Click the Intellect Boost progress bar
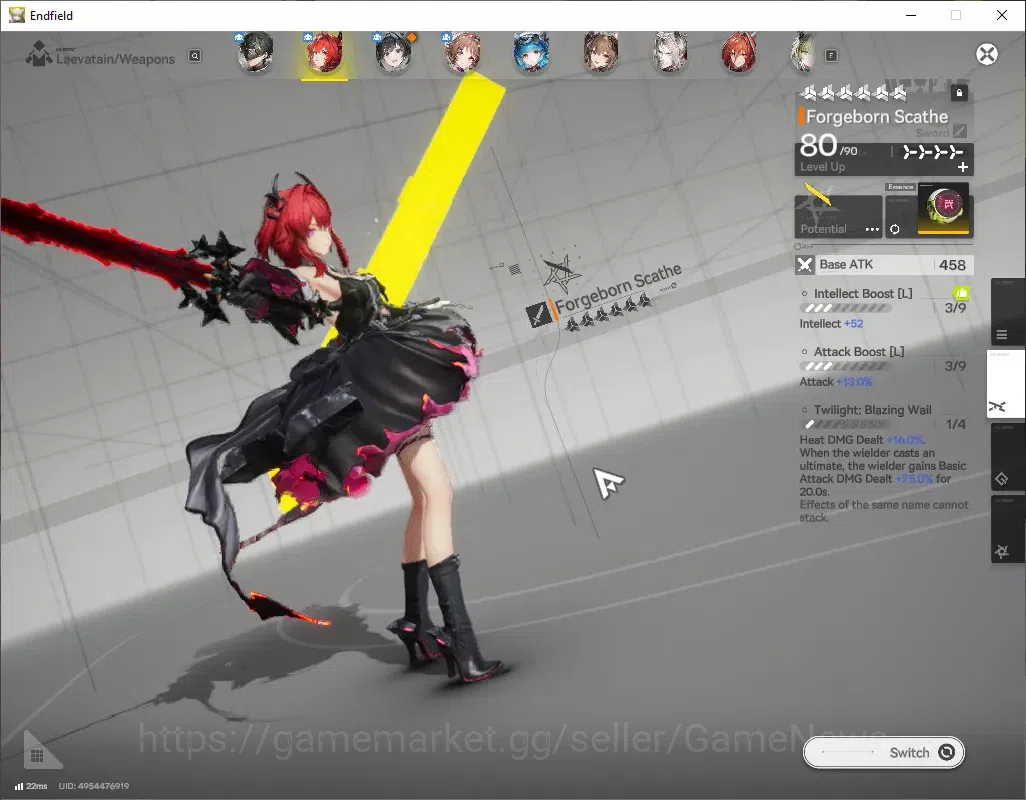Viewport: 1026px width, 800px height. pos(845,308)
